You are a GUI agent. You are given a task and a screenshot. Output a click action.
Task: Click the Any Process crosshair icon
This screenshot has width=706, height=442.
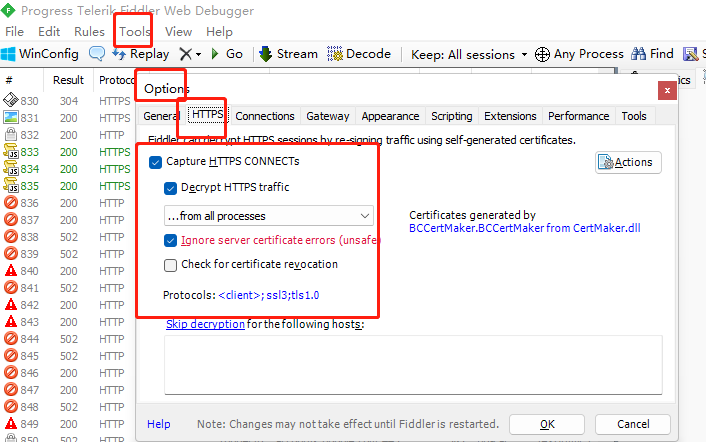542,54
